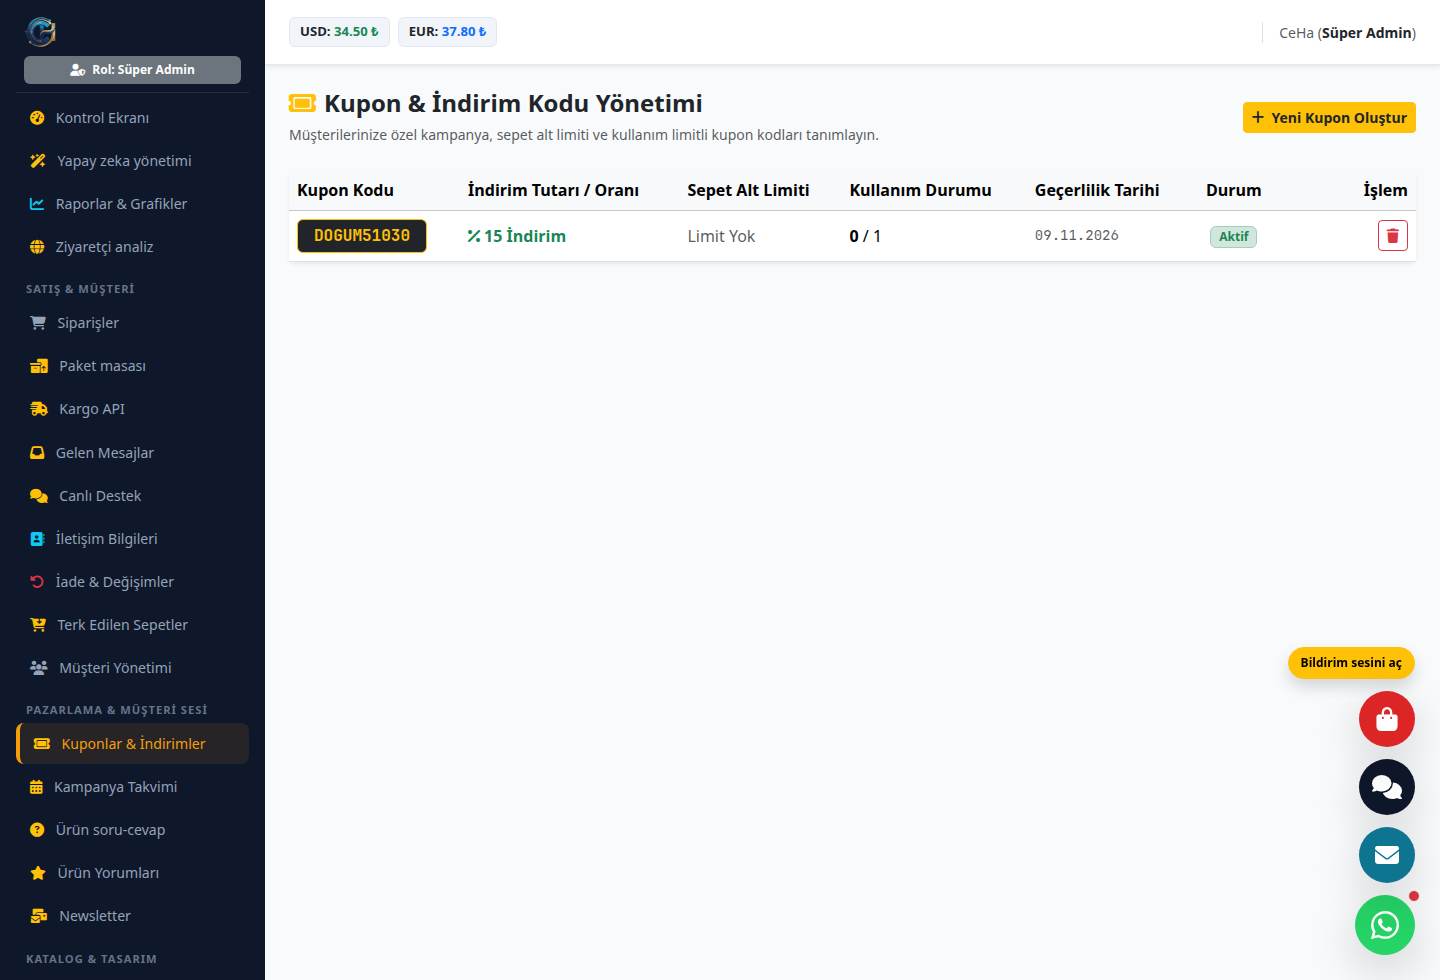Open the blue envelope floating button
Screen dimensions: 1440x980
pos(1386,855)
